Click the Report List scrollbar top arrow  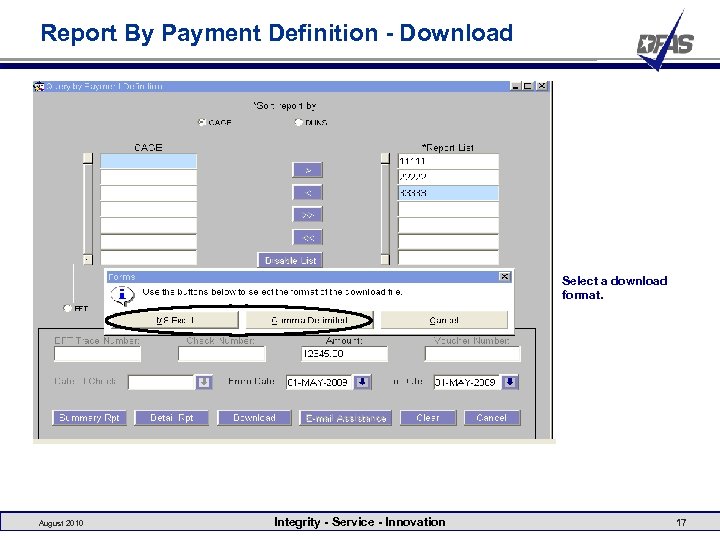tap(385, 158)
